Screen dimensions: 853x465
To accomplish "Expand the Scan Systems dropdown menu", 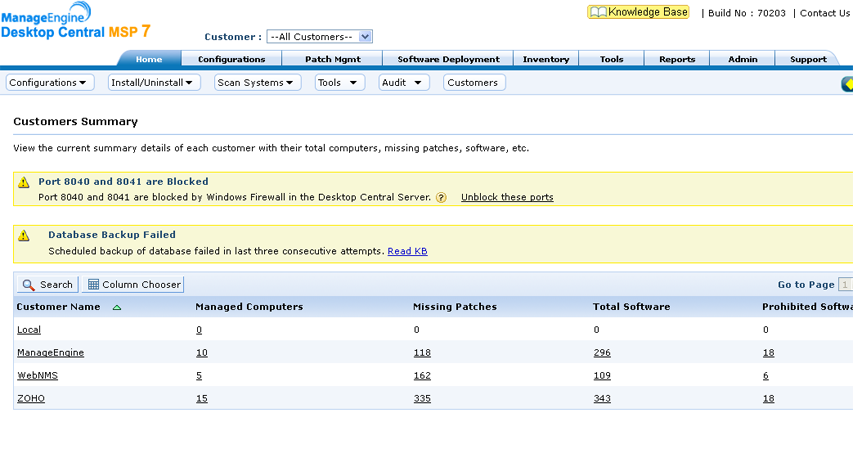I will click(x=257, y=83).
